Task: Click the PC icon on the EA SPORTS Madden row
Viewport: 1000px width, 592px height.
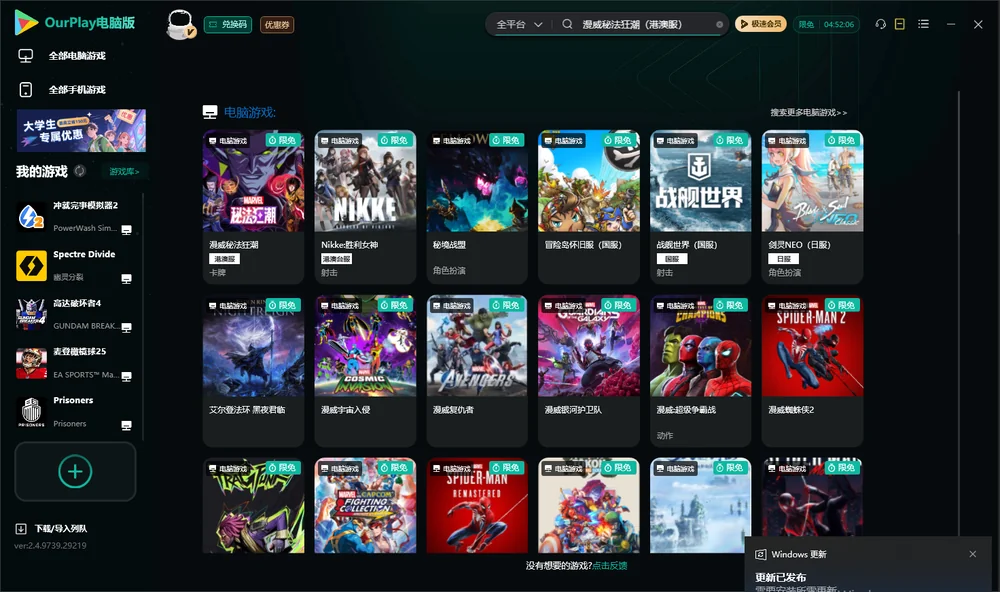Action: click(x=126, y=376)
